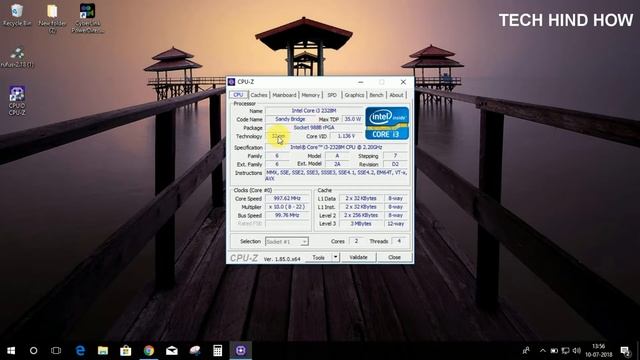Switch to Google Chrome in the taskbar
Screen dimensions: 640x360
click(149, 350)
